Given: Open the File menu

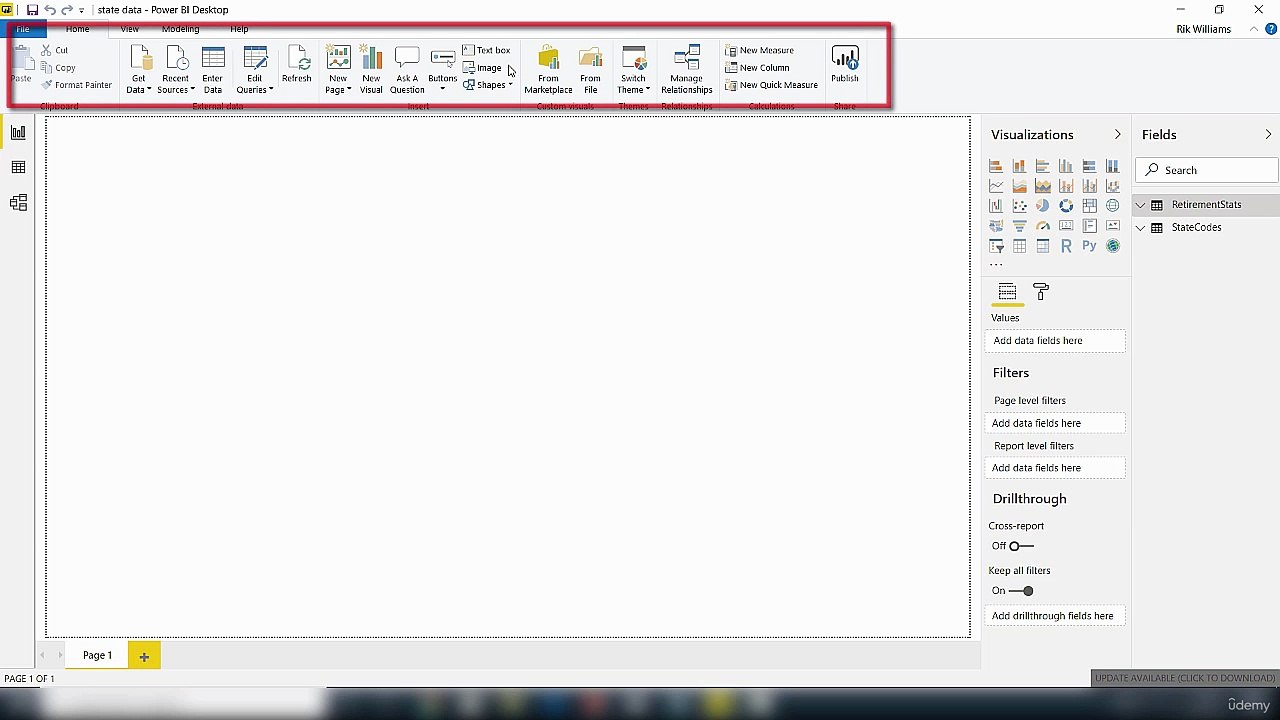Looking at the screenshot, I should [23, 29].
